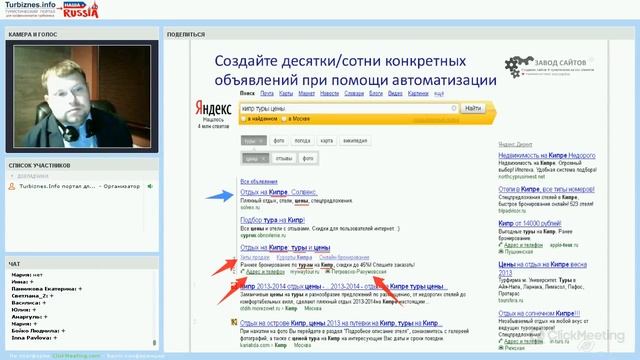Open the Онлайн-бронирование sitelink

344,258
